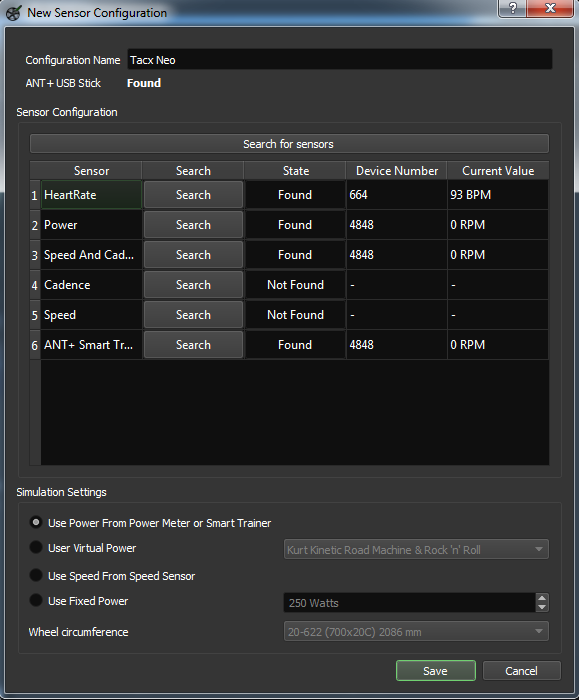The height and width of the screenshot is (700, 579).
Task: Choose Use Speed From Speed Sensor
Action: coord(36,575)
